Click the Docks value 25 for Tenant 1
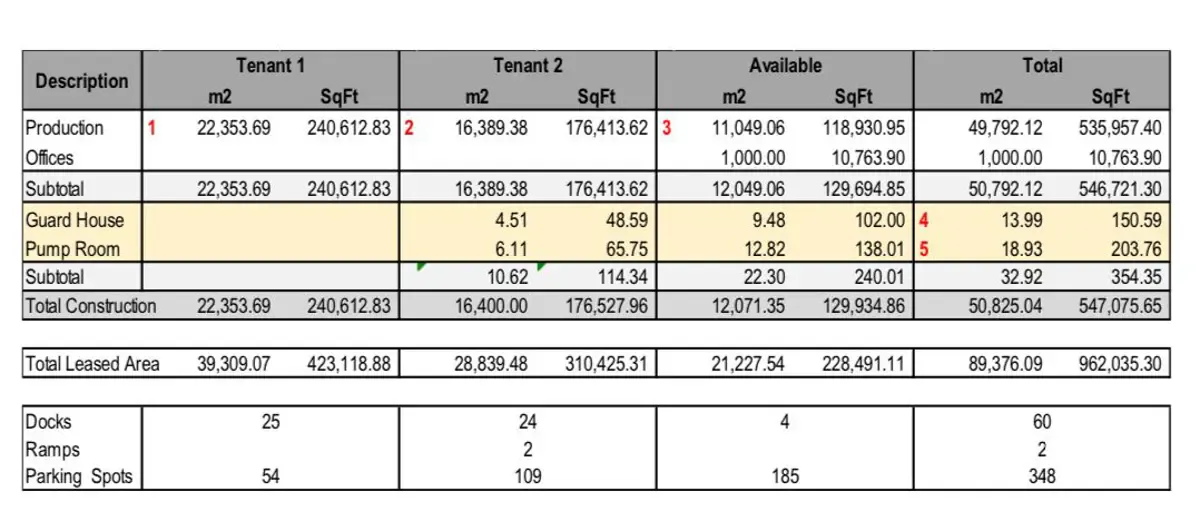This screenshot has width=1200, height=521. [x=270, y=422]
